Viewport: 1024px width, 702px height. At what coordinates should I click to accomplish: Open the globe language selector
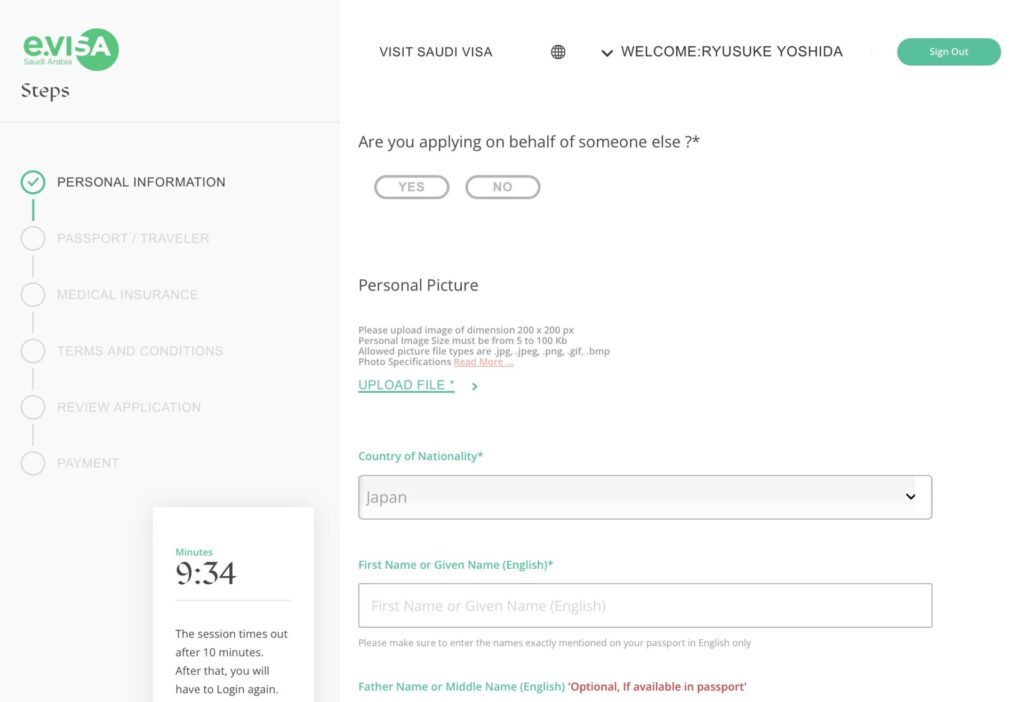pos(558,52)
